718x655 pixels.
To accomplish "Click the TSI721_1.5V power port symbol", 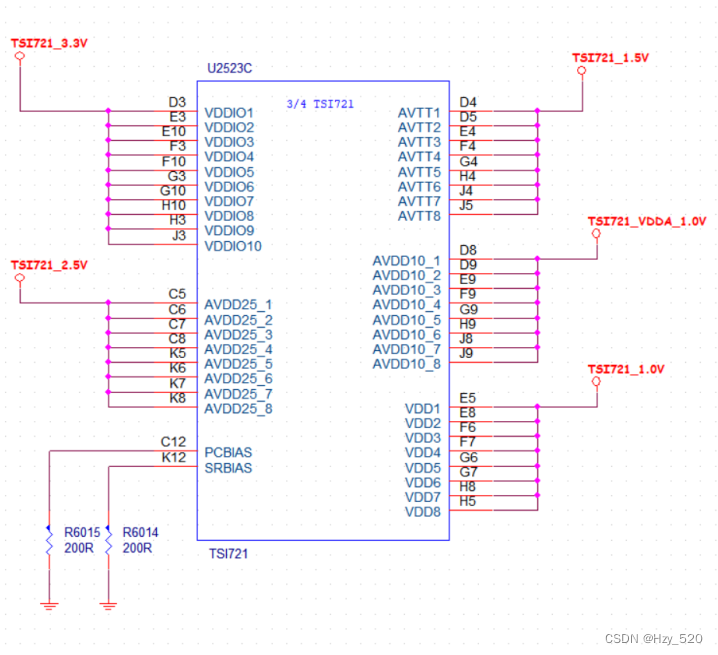I will tap(582, 72).
